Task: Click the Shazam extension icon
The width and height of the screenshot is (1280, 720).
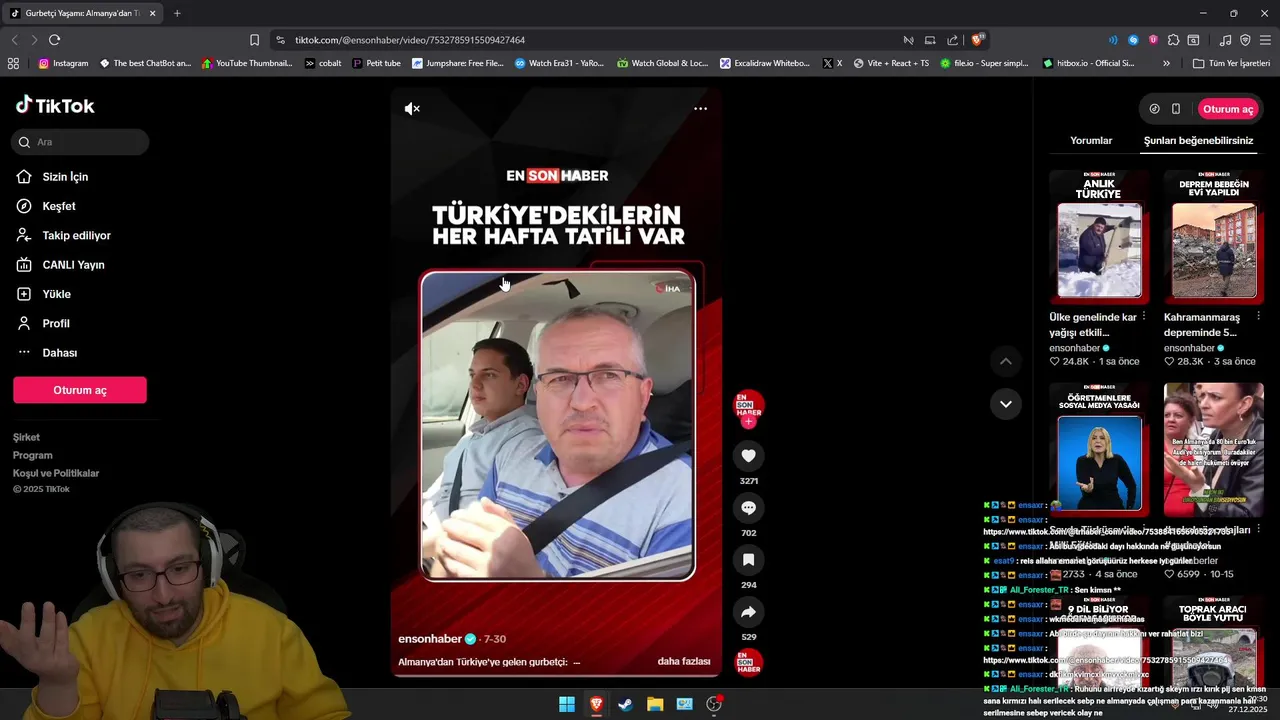Action: click(x=1133, y=40)
